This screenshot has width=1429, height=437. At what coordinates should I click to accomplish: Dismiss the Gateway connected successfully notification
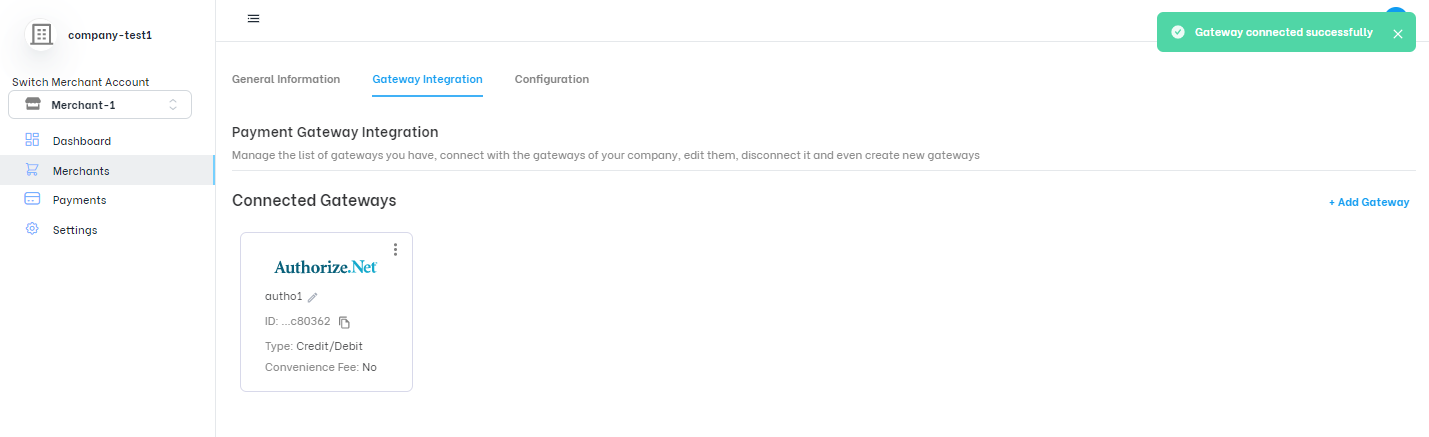point(1398,33)
